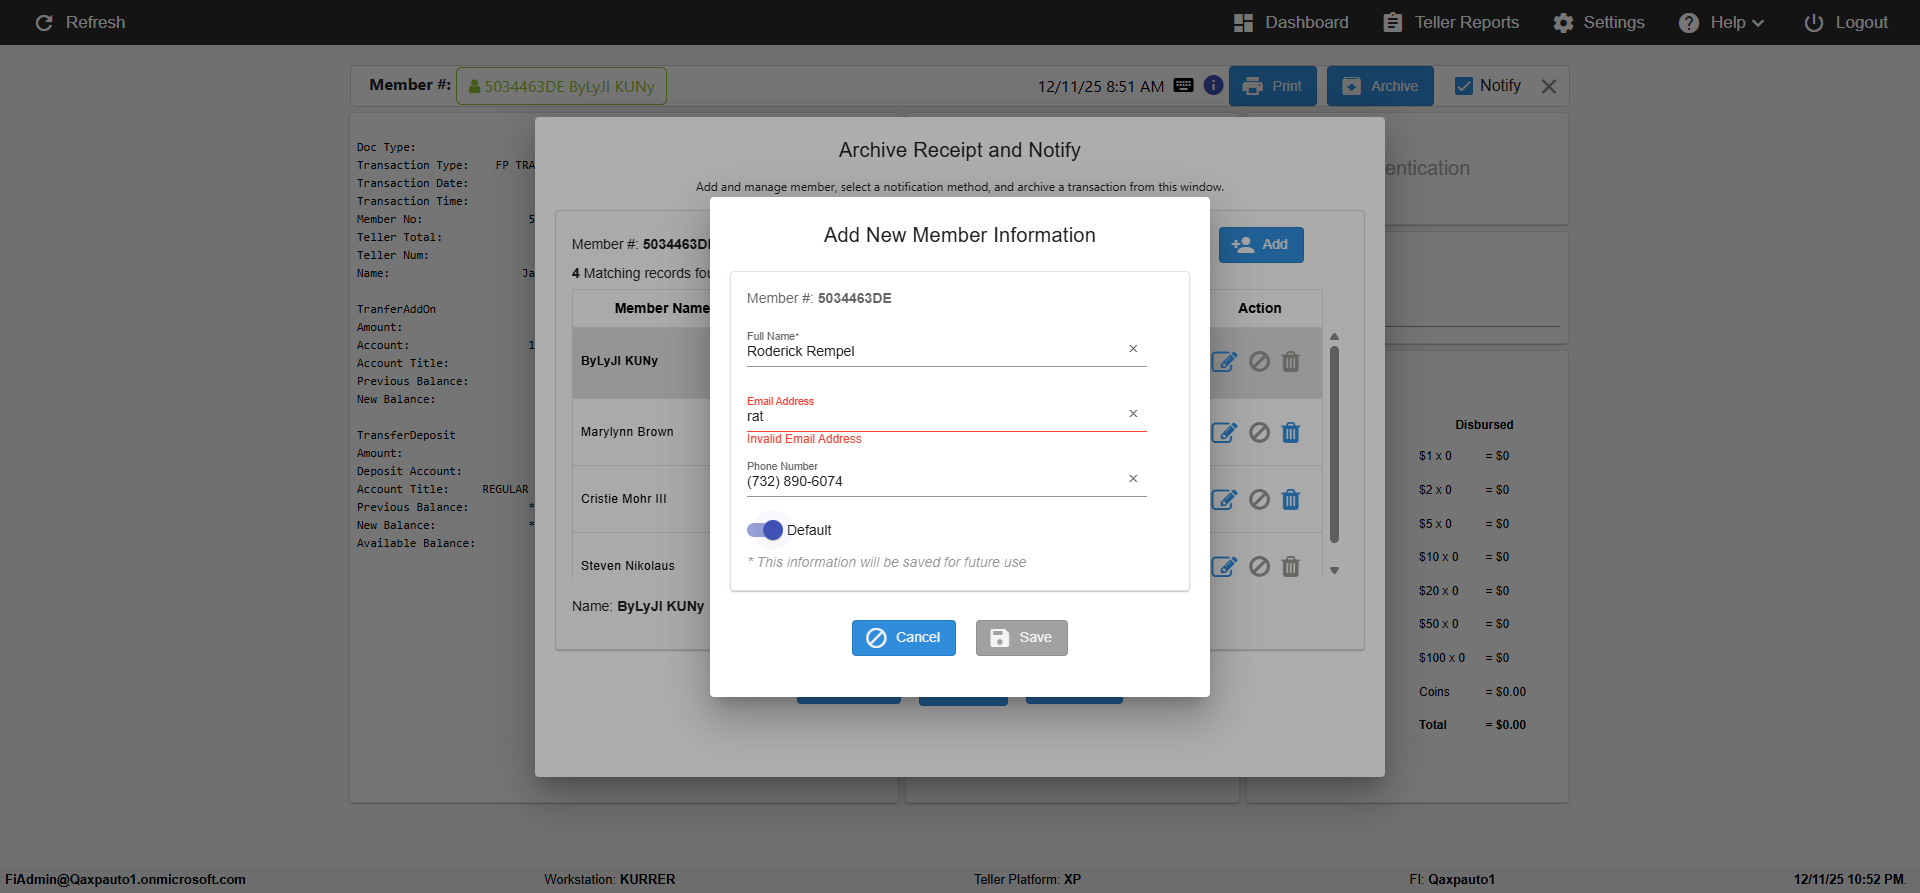Toggle the Default switch off

765,530
